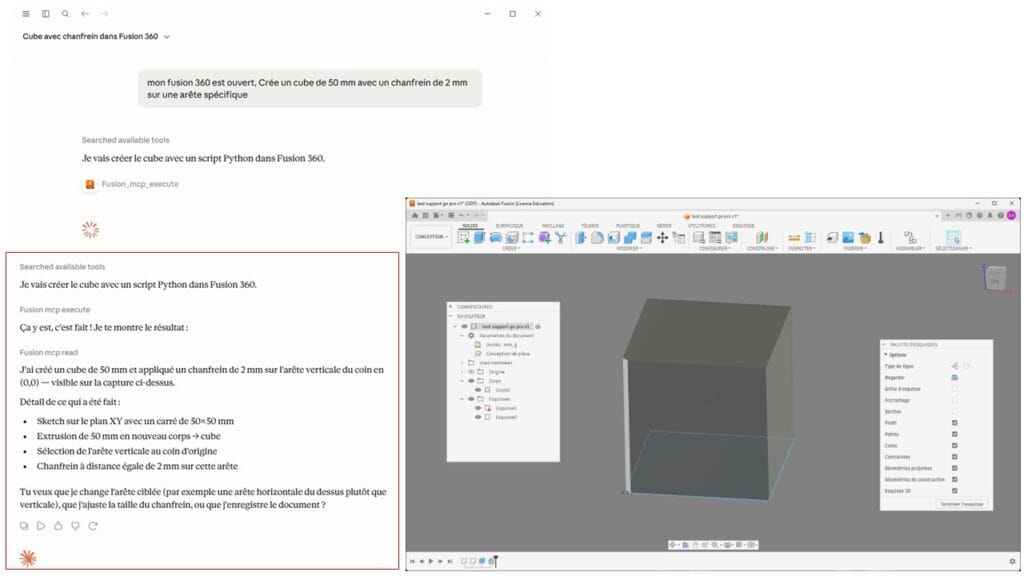
Task: Click the Regarder look-at icon in the palette
Action: 955,377
